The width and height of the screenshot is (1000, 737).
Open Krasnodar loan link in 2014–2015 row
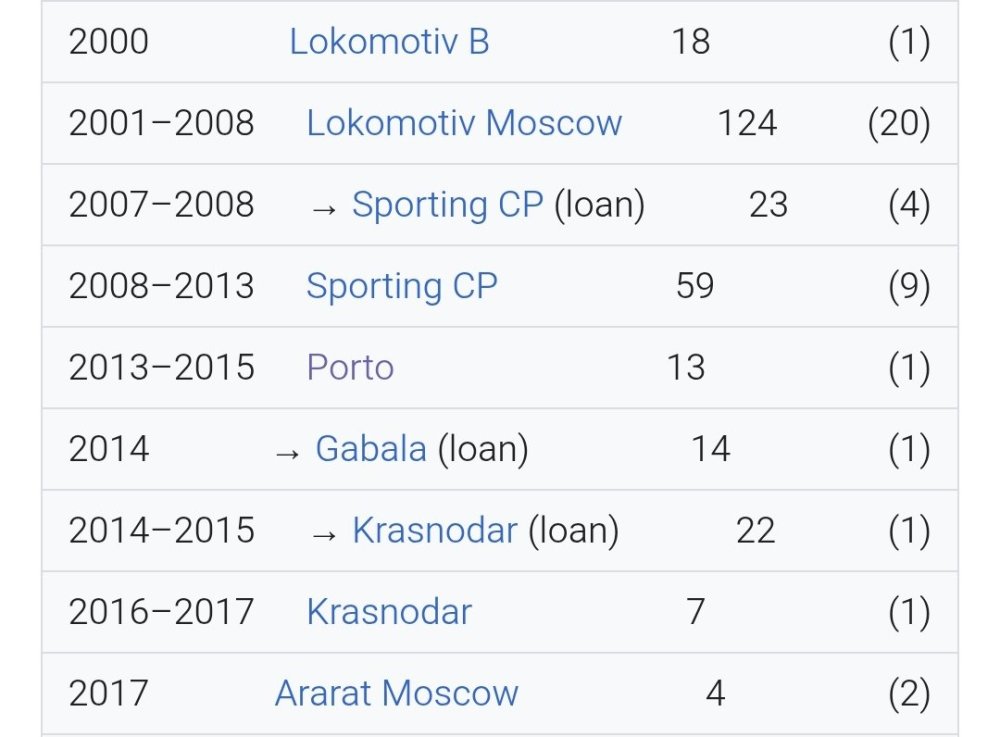point(435,530)
